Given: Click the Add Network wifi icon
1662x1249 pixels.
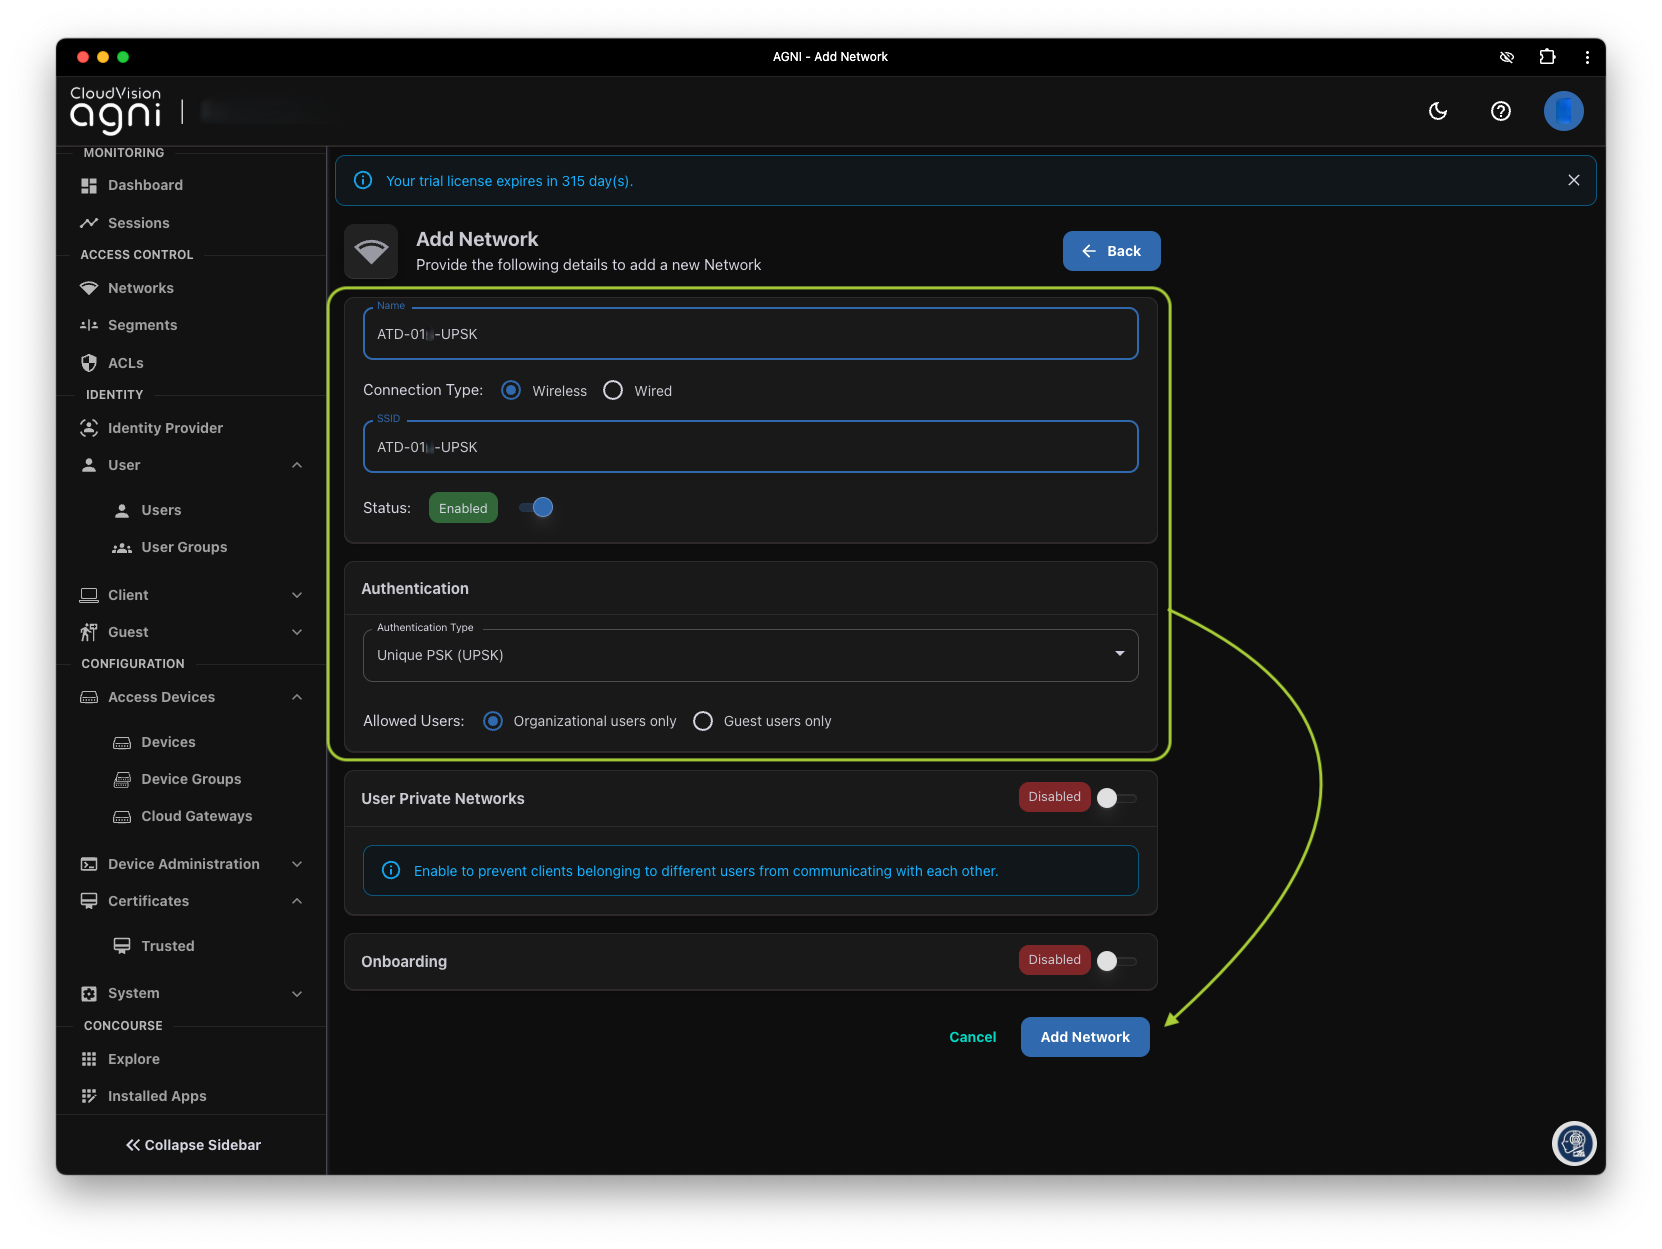Looking at the screenshot, I should (x=371, y=251).
